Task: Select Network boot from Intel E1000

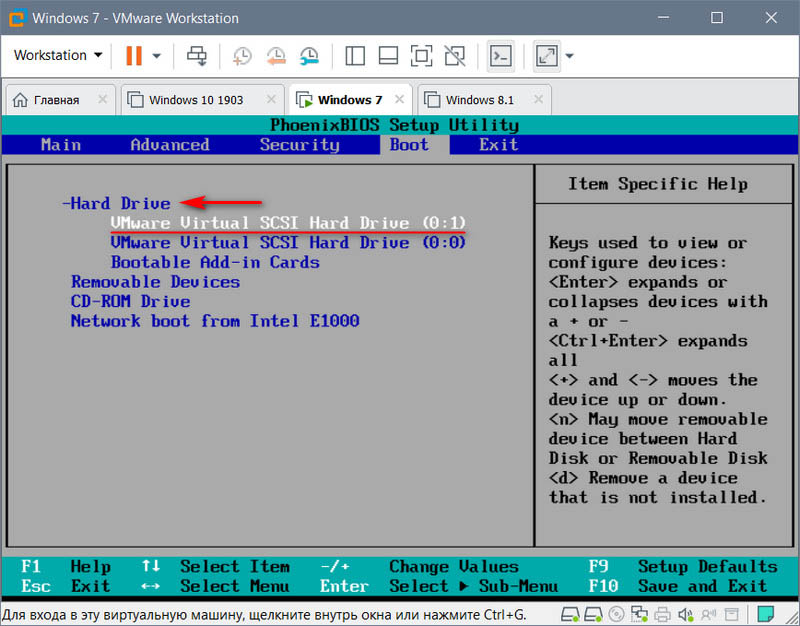Action: coord(215,321)
